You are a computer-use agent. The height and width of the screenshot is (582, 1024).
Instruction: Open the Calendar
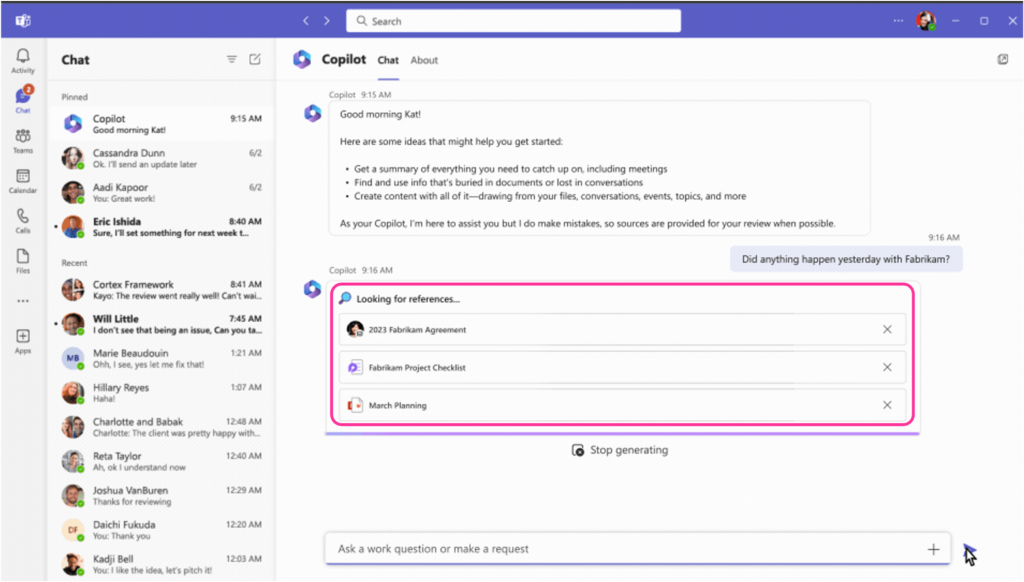coord(22,180)
